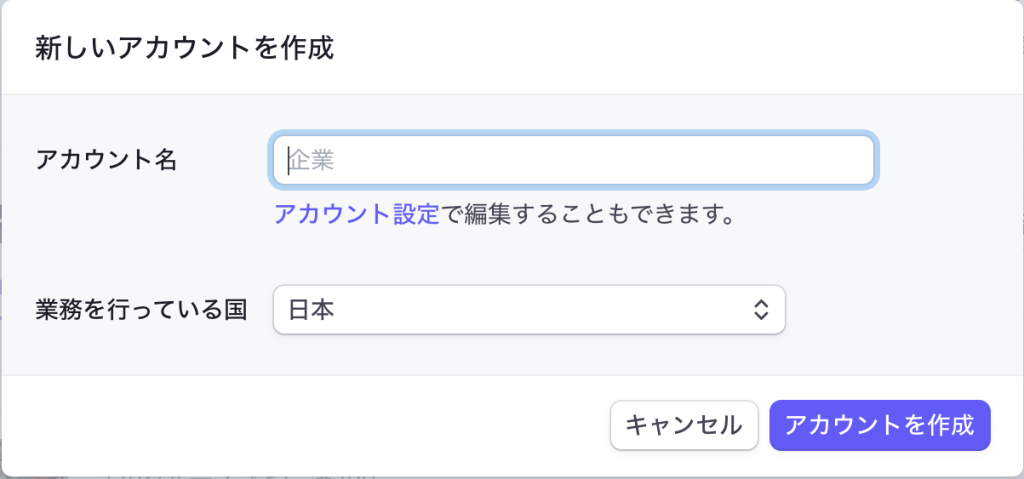Select the 日本 value in the country box
This screenshot has width=1024, height=479.
click(311, 310)
